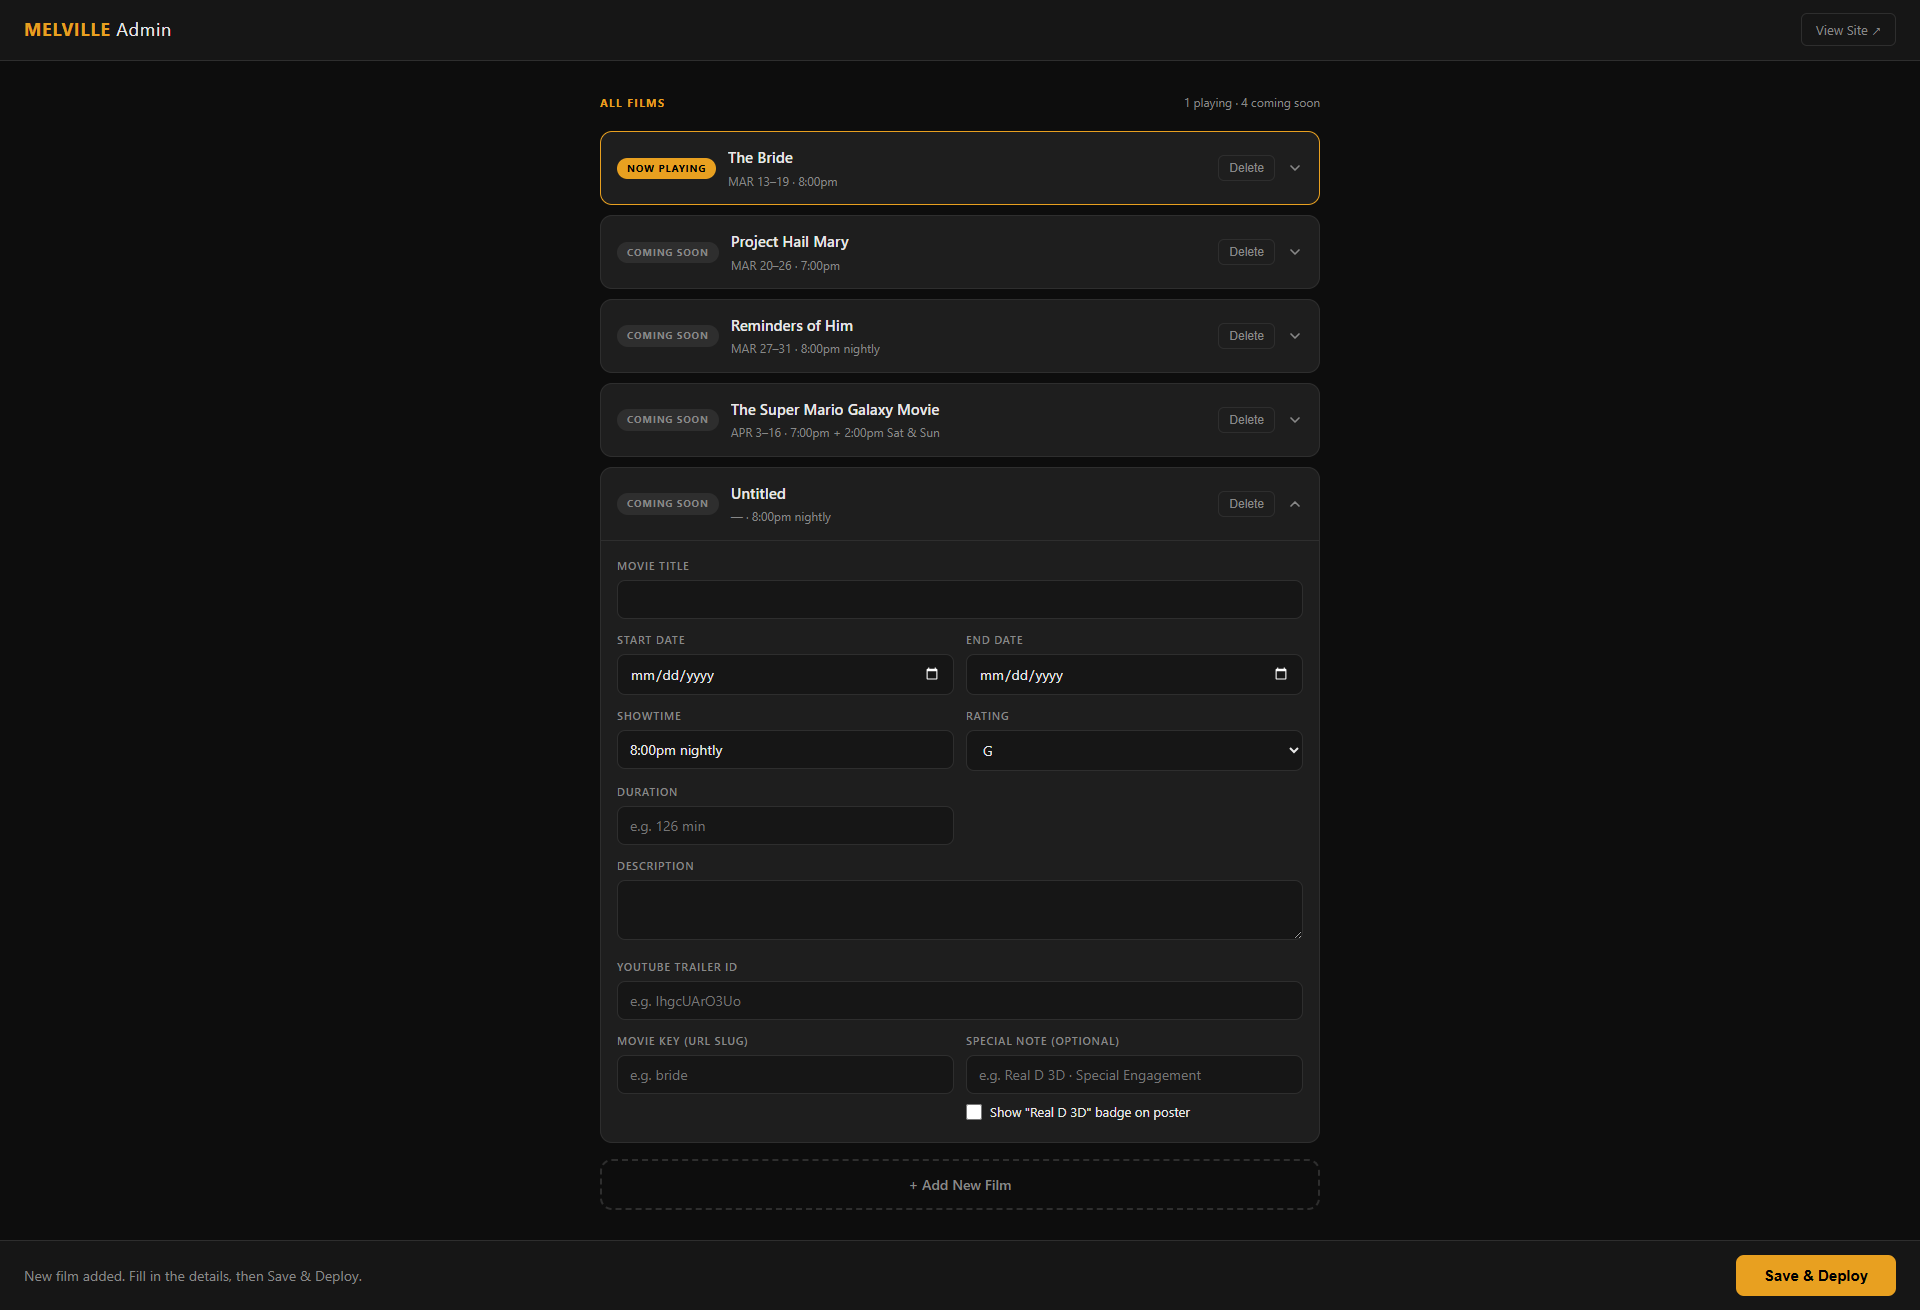The width and height of the screenshot is (1920, 1310).
Task: Collapse the Untitled film editor panel
Action: (x=1295, y=504)
